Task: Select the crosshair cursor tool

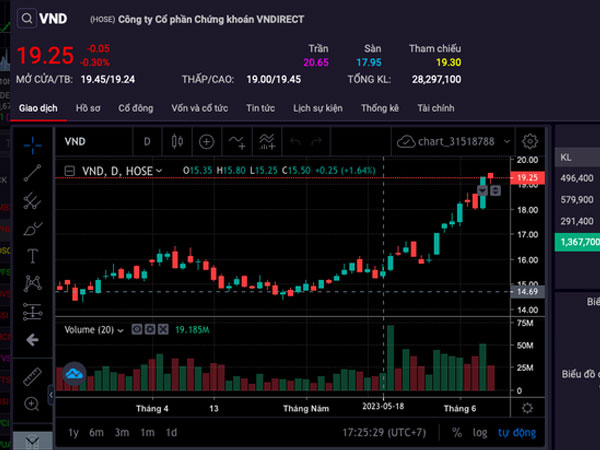Action: pos(33,145)
